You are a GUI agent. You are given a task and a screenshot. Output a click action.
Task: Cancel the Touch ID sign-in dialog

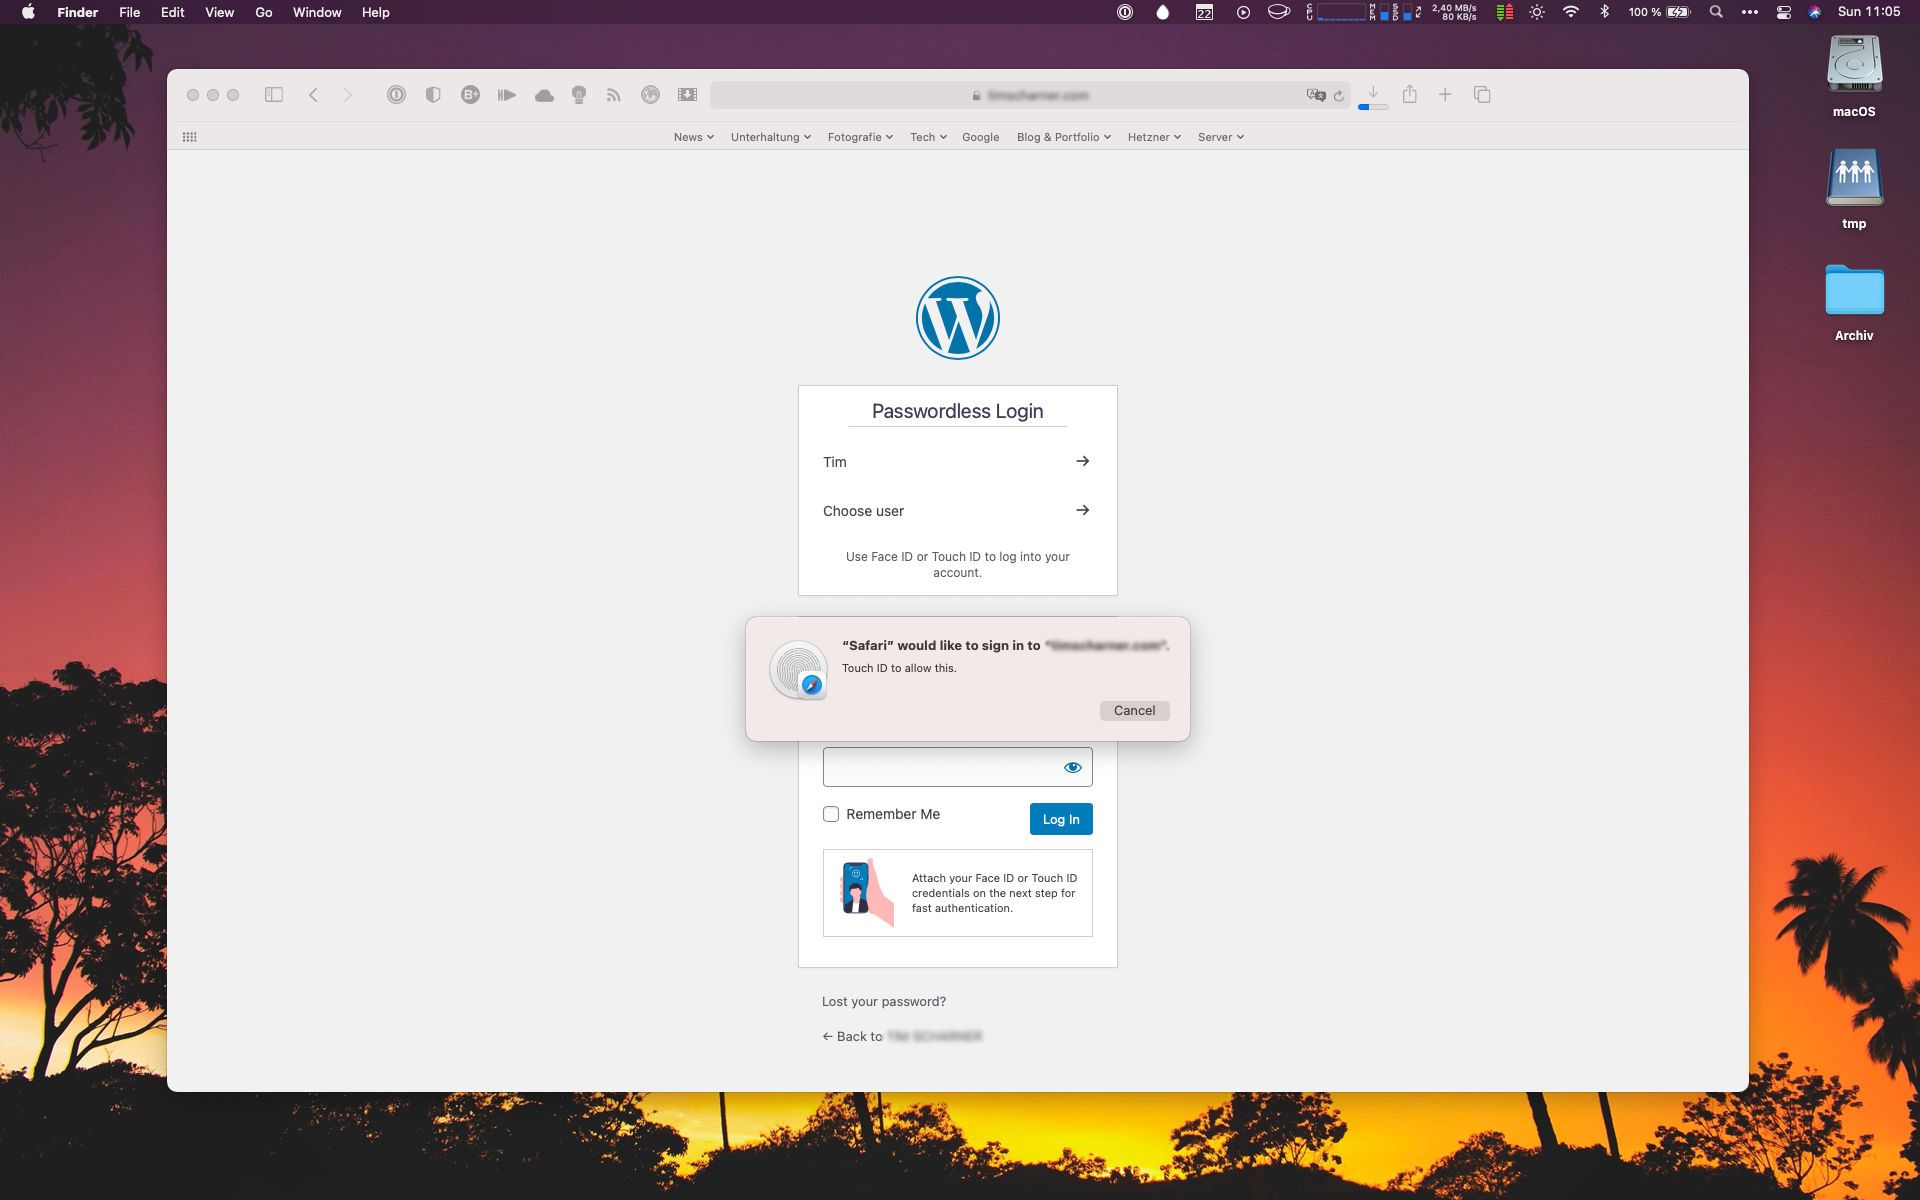[1134, 710]
